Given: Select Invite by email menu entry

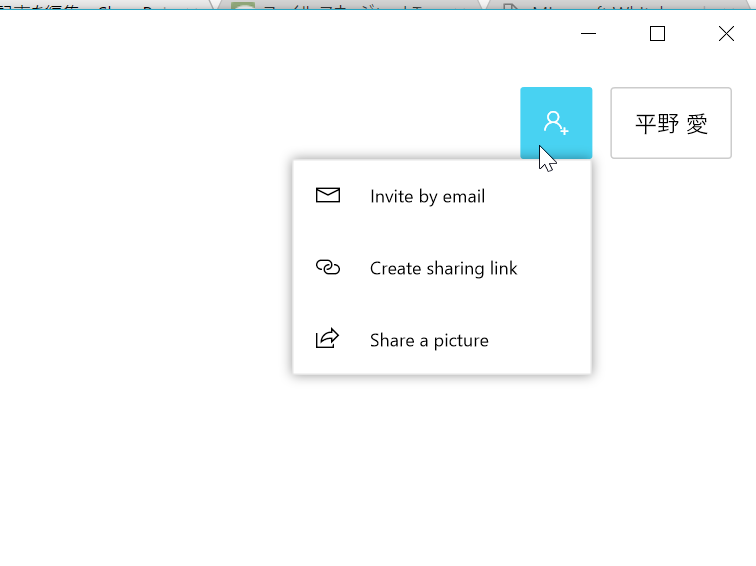Looking at the screenshot, I should (x=442, y=196).
